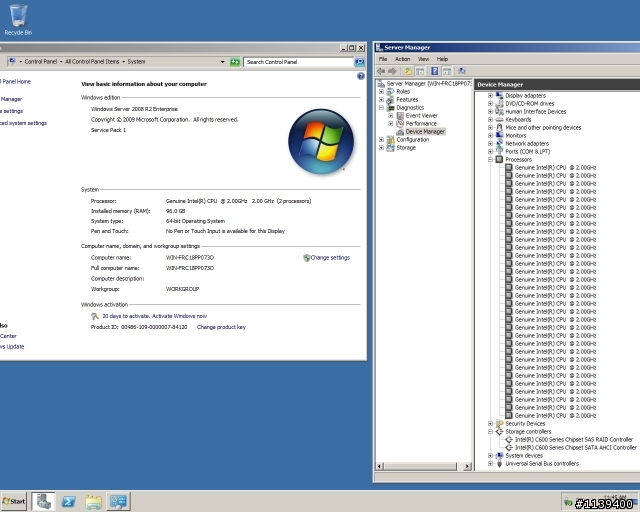The image size is (640, 512).
Task: Select the Performance node in the tree
Action: point(421,124)
